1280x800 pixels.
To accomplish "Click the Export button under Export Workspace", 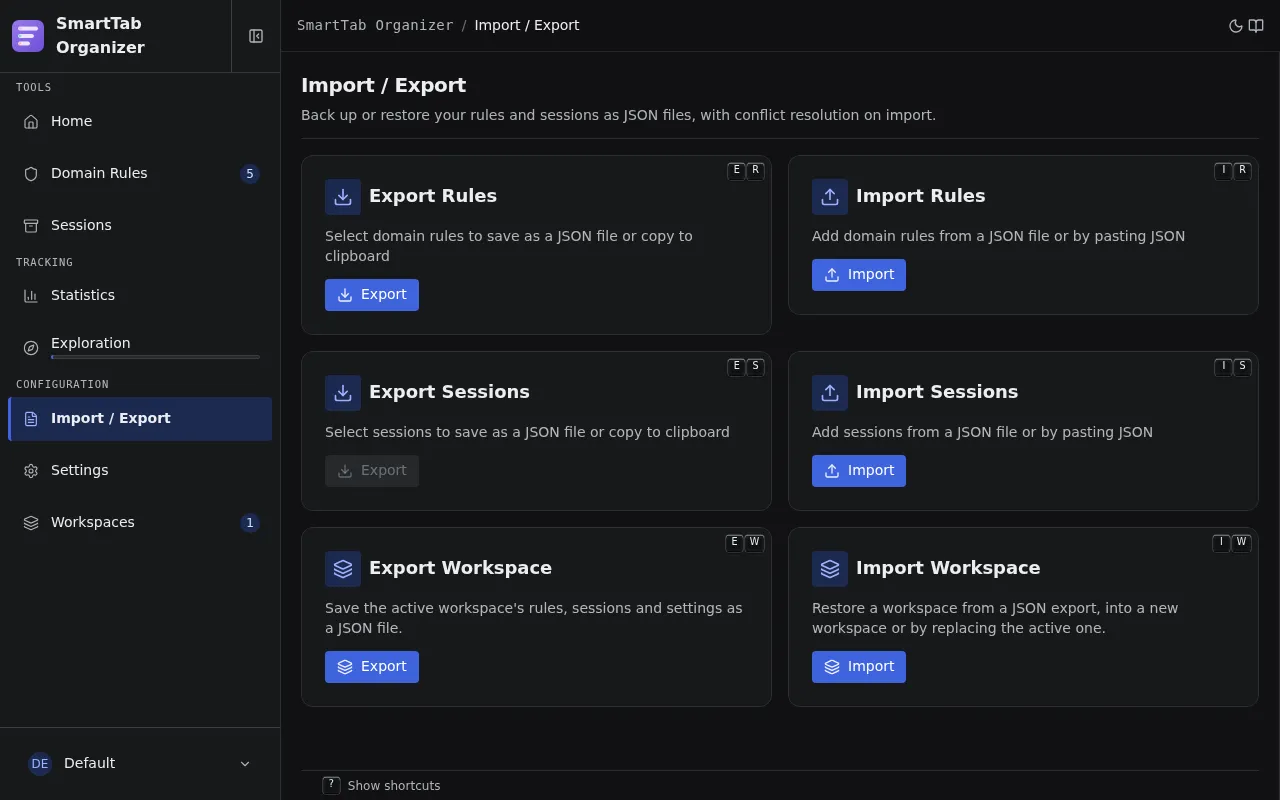I will [x=372, y=667].
